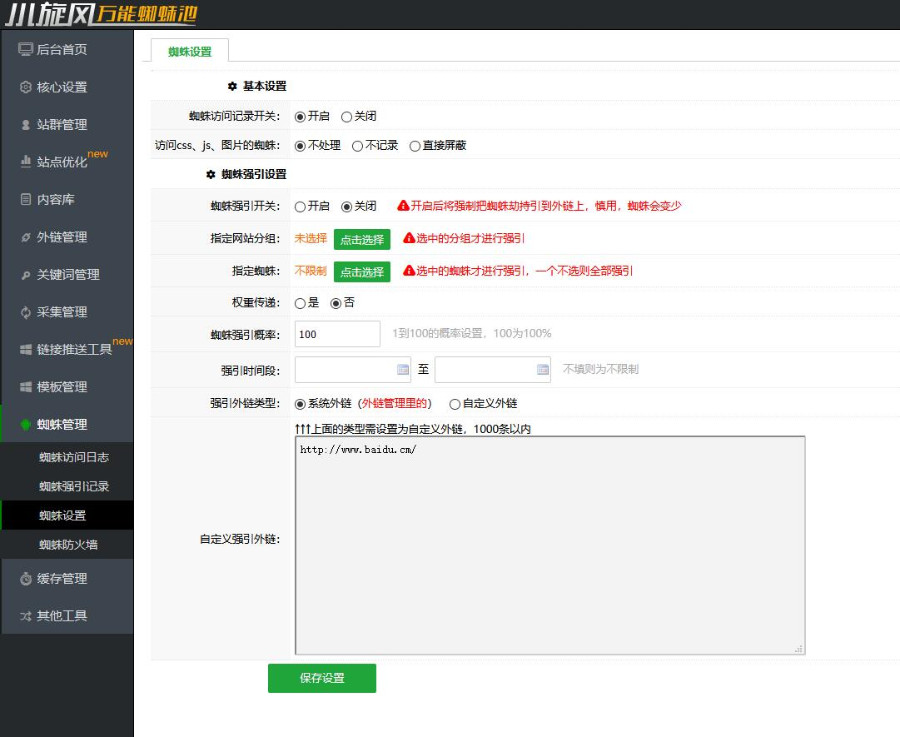Click the document icon beside 内容库
This screenshot has height=737, width=900.
(26, 200)
